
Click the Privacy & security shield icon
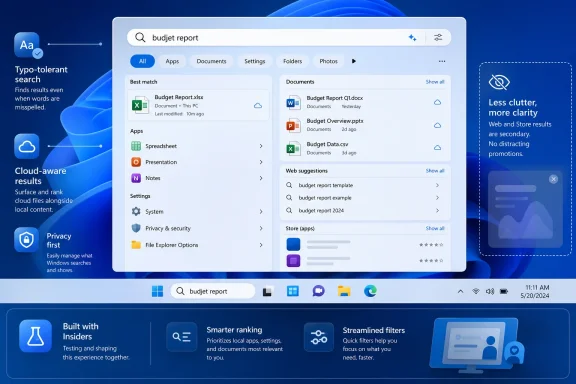click(x=136, y=228)
